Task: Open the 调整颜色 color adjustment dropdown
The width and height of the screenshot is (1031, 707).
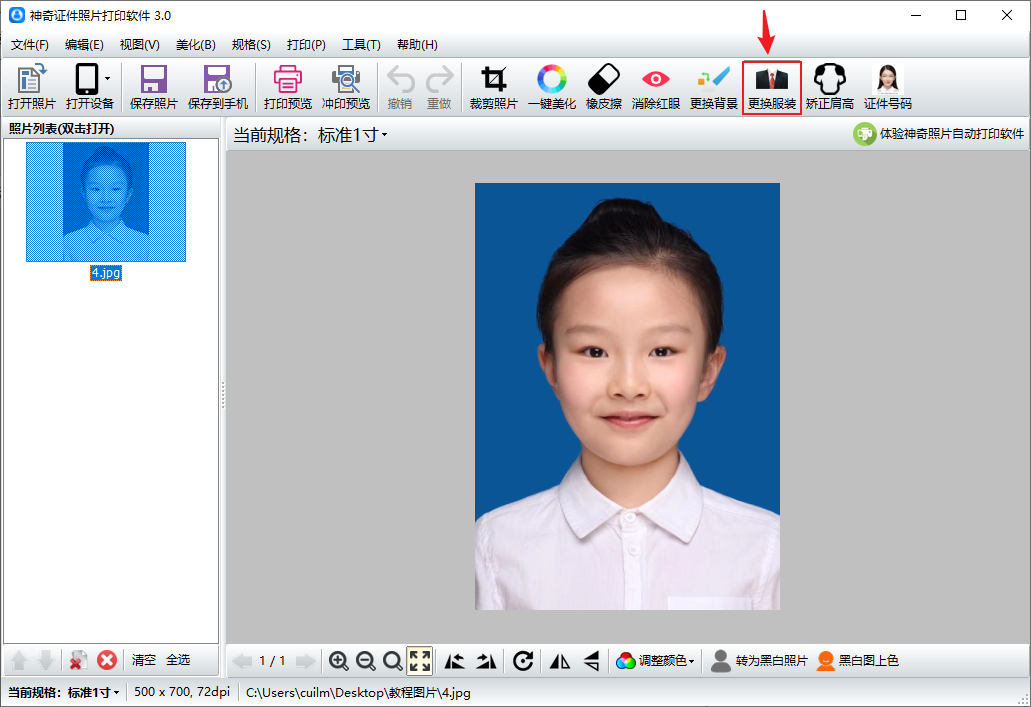Action: tap(655, 660)
